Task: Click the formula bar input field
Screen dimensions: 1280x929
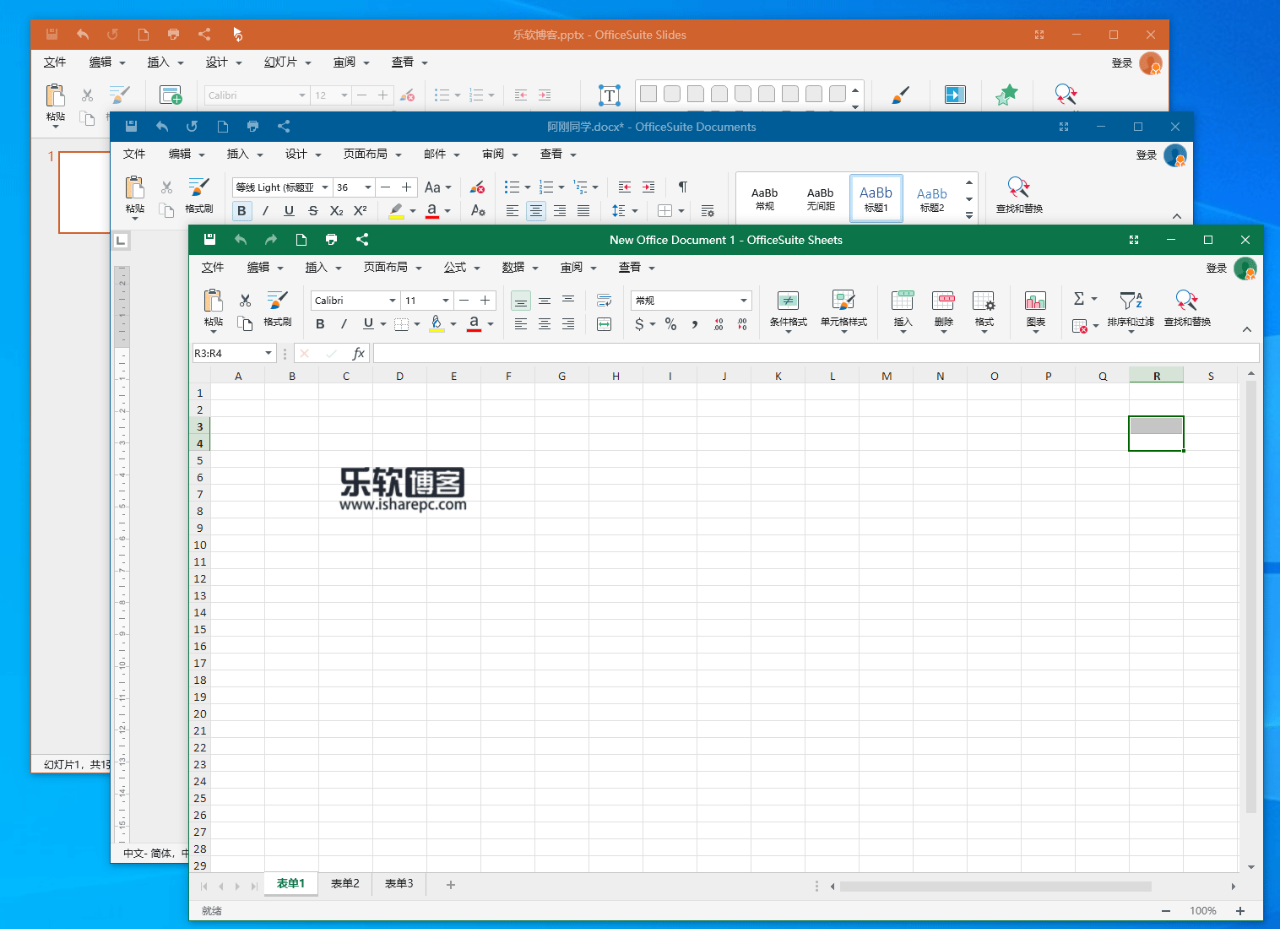Action: point(816,353)
